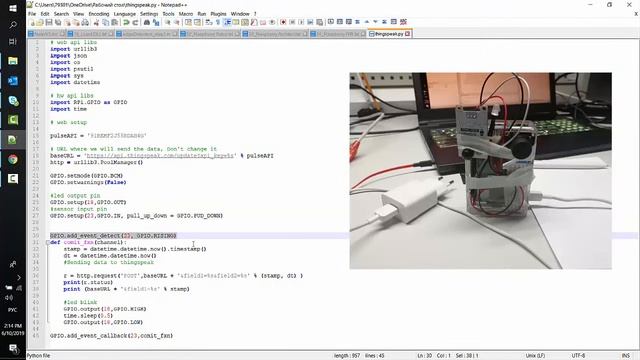Click the Raspberry Pi device photo overlay

(480, 171)
